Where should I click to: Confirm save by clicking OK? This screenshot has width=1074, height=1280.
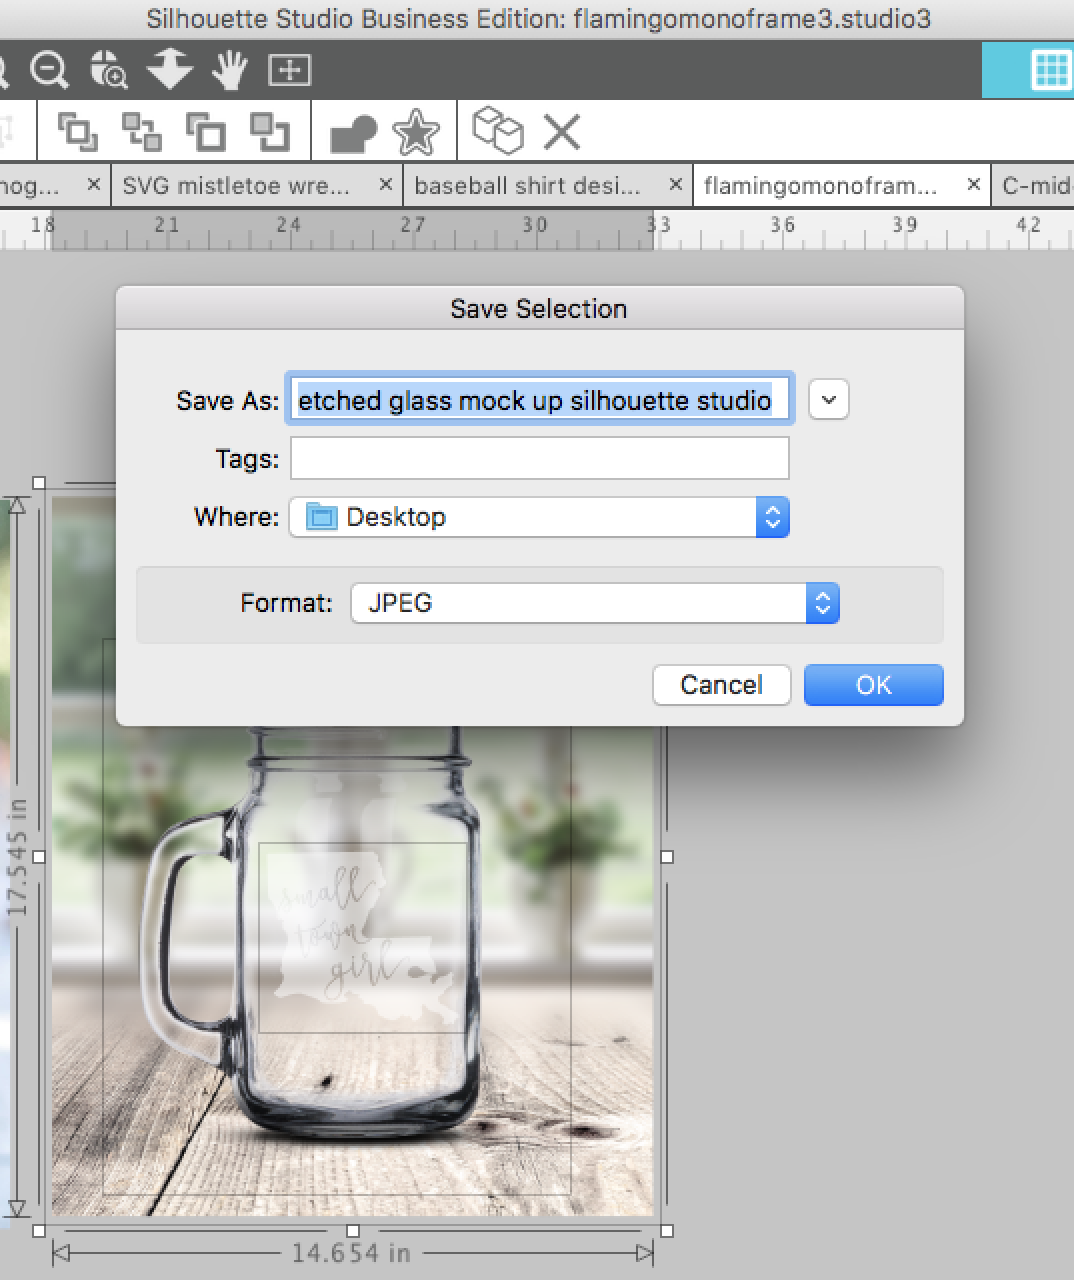coord(872,685)
